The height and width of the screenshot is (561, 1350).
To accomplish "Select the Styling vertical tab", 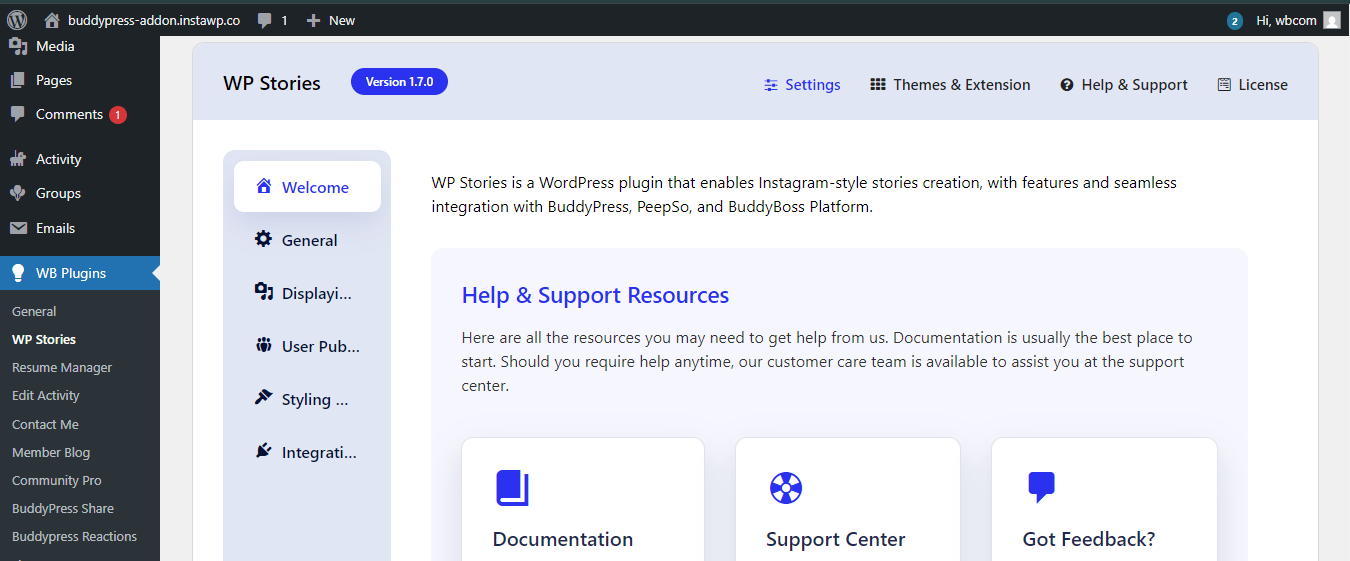I will [x=307, y=399].
